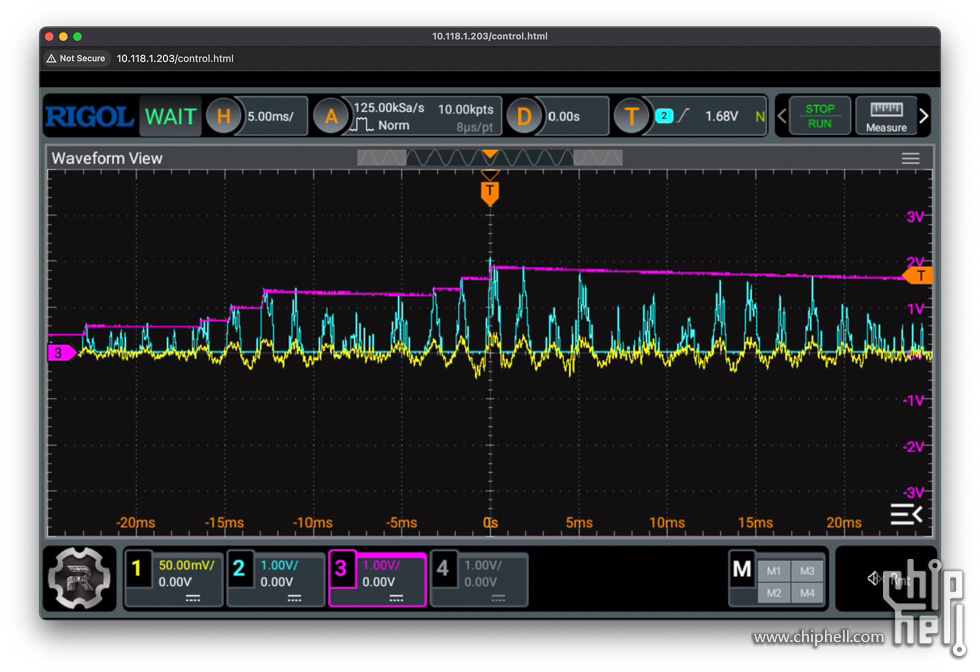
Task: Open the Trigger (T) settings icon
Action: [x=632, y=116]
